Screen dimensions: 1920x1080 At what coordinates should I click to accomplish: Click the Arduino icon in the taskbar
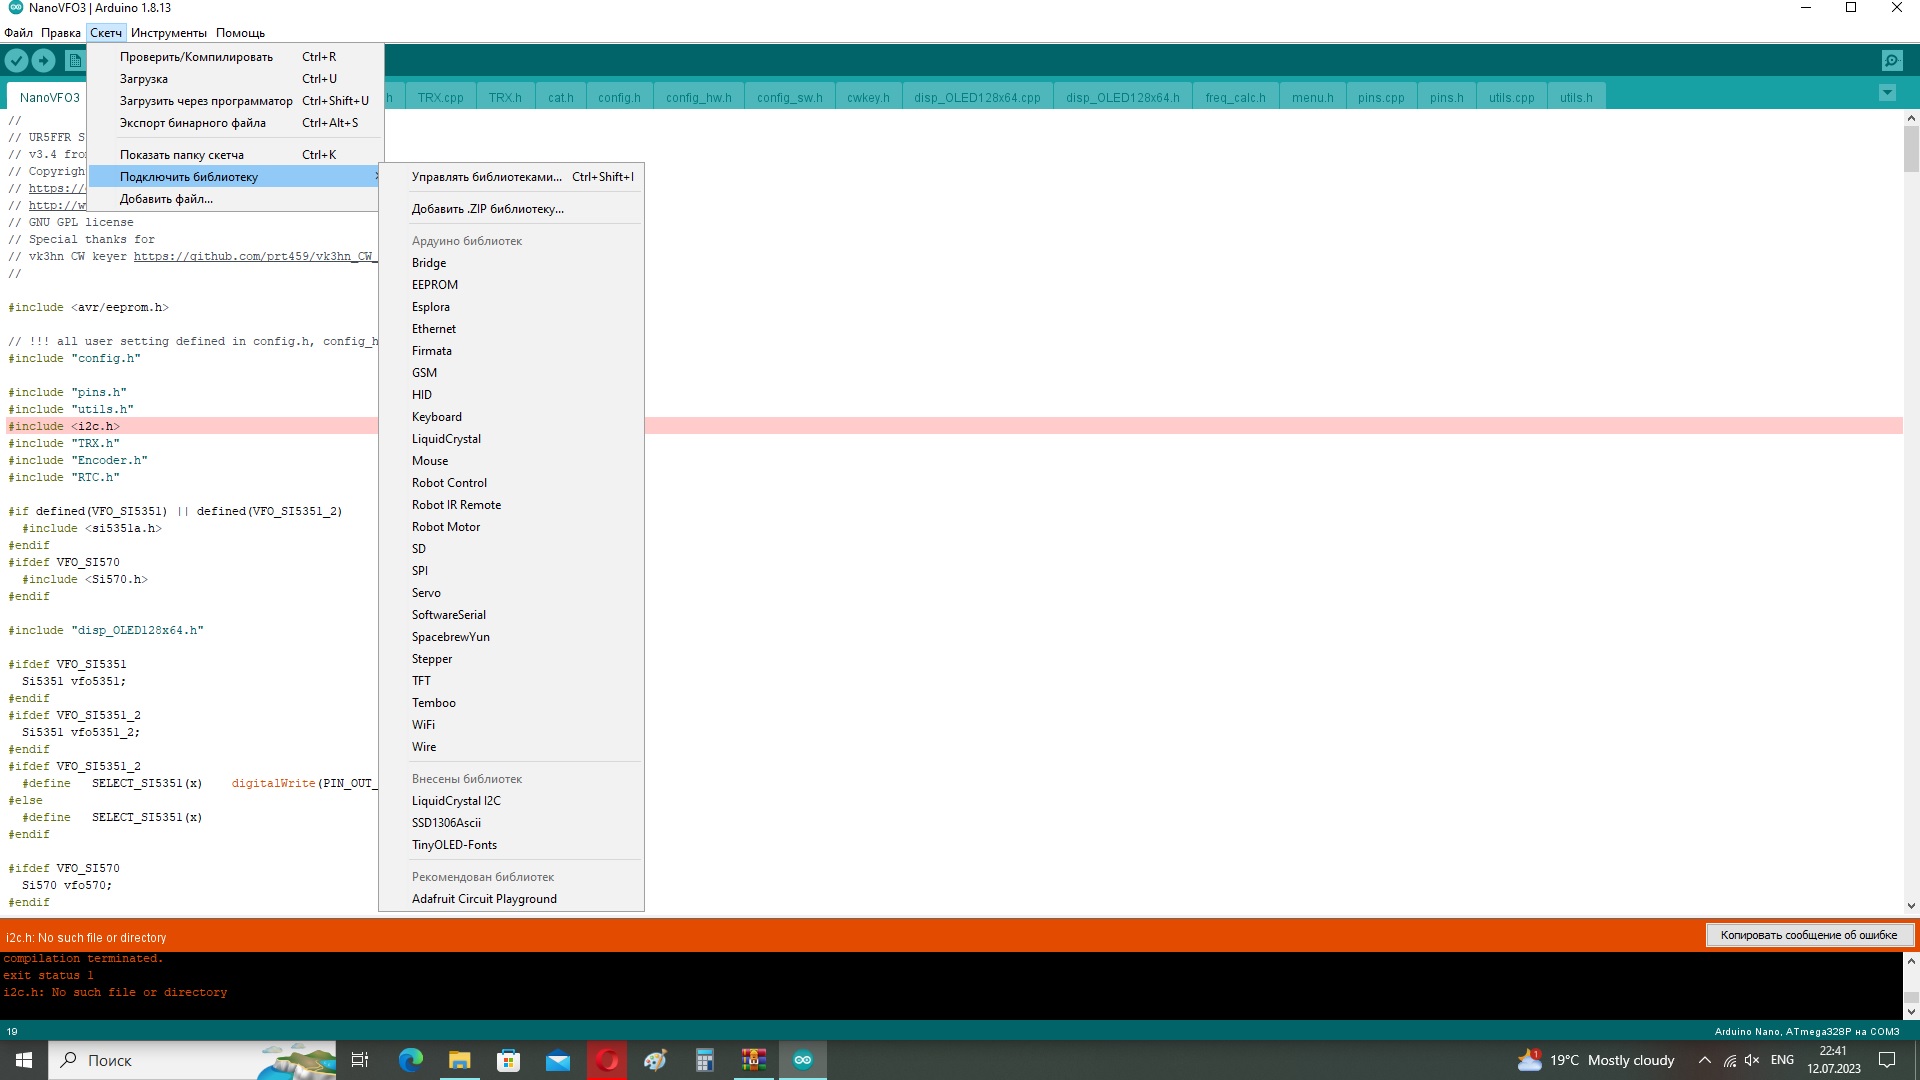(x=803, y=1060)
